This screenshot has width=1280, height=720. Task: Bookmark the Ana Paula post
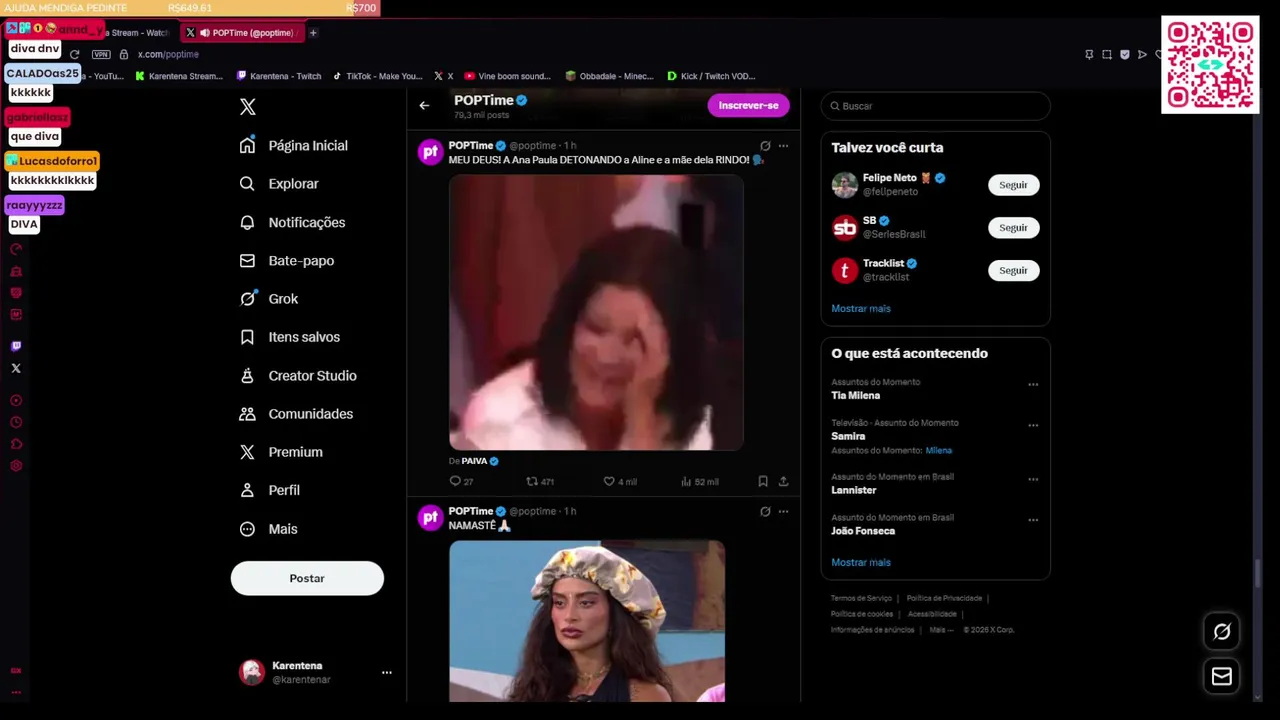(763, 481)
